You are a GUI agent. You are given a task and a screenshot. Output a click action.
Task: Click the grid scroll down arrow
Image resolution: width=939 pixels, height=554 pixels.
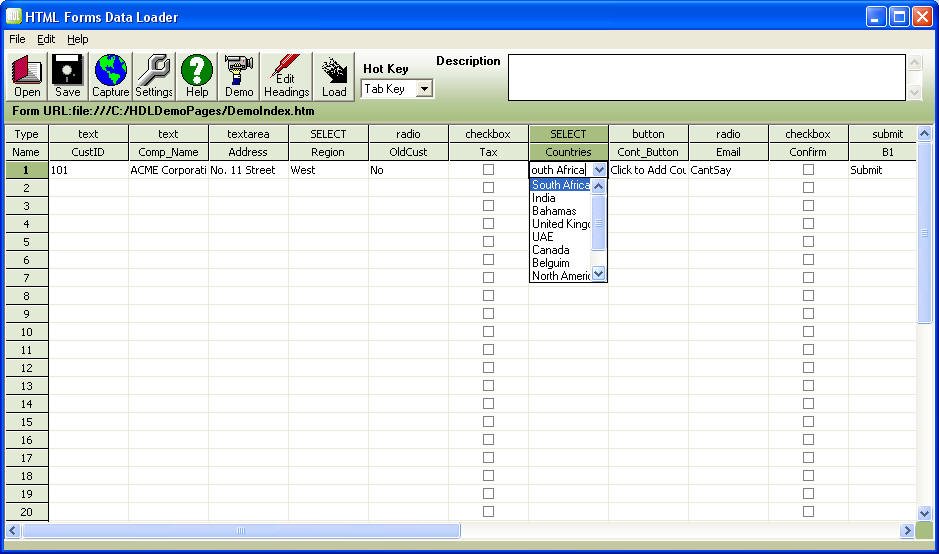924,513
